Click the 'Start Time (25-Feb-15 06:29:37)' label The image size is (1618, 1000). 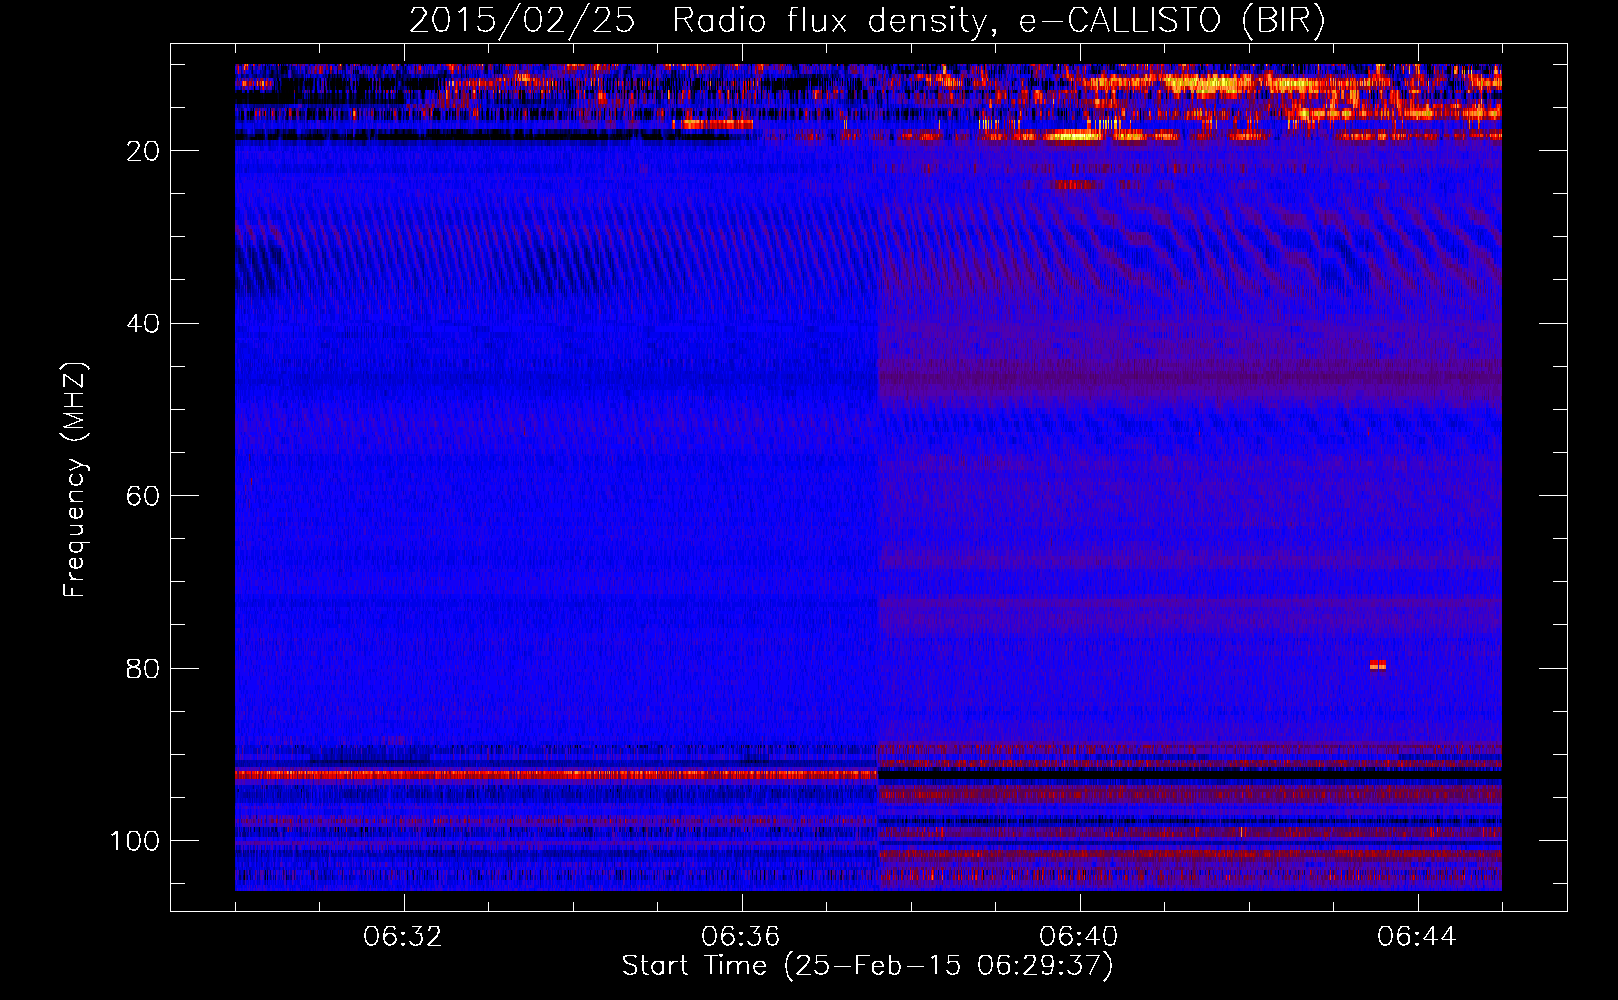coord(867,966)
